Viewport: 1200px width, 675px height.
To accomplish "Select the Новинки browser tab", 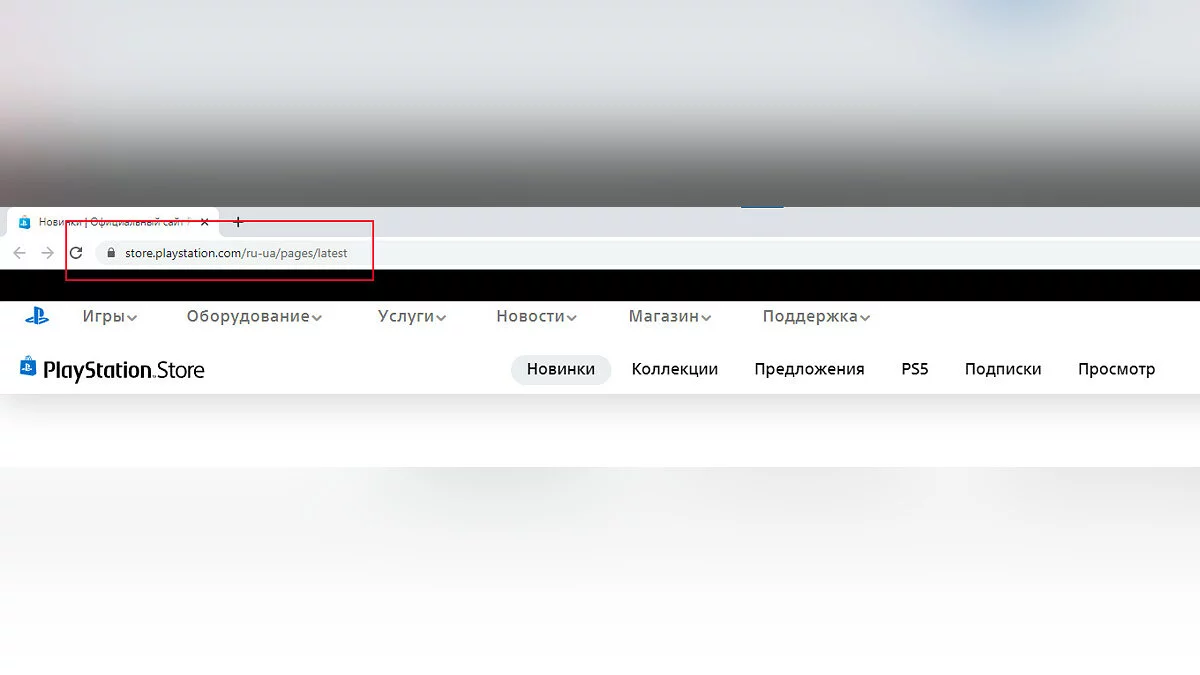I will (x=112, y=222).
